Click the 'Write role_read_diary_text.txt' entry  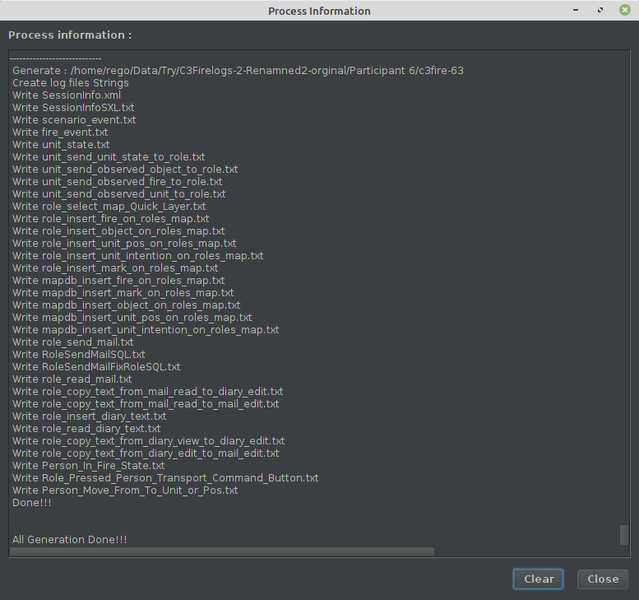[x=86, y=428]
